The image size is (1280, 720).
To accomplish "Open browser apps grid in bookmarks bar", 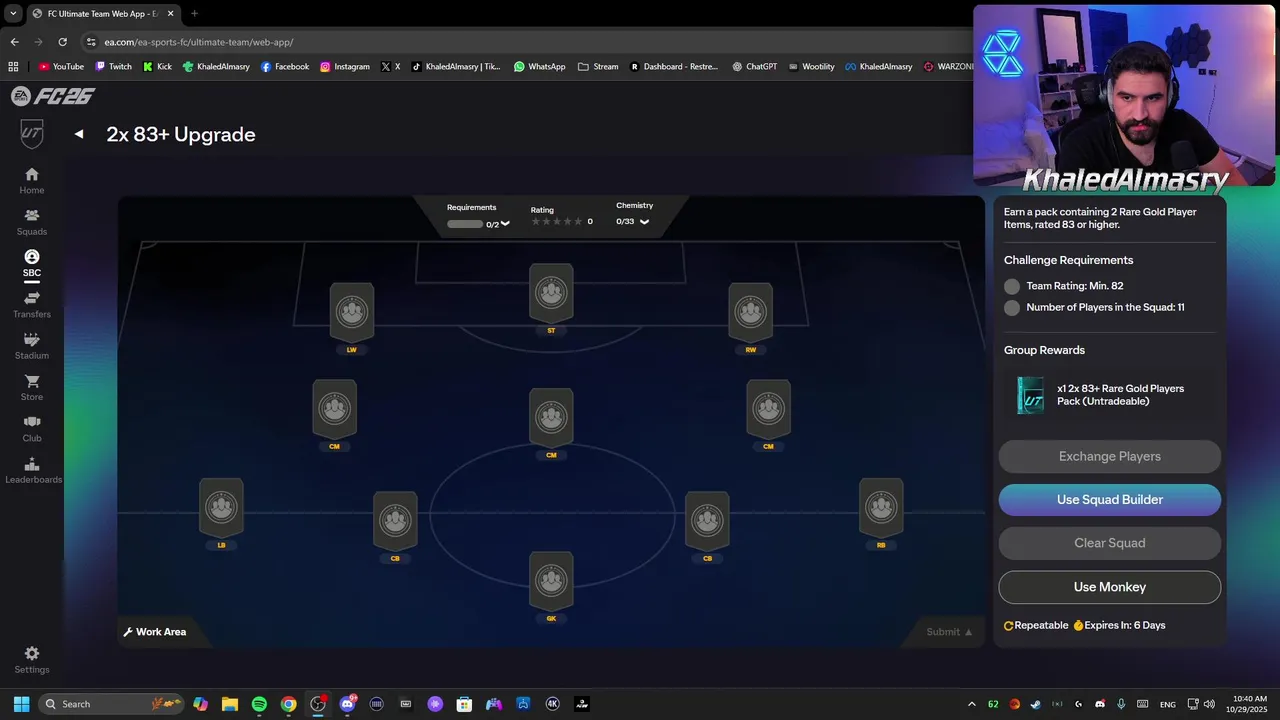I will point(13,67).
